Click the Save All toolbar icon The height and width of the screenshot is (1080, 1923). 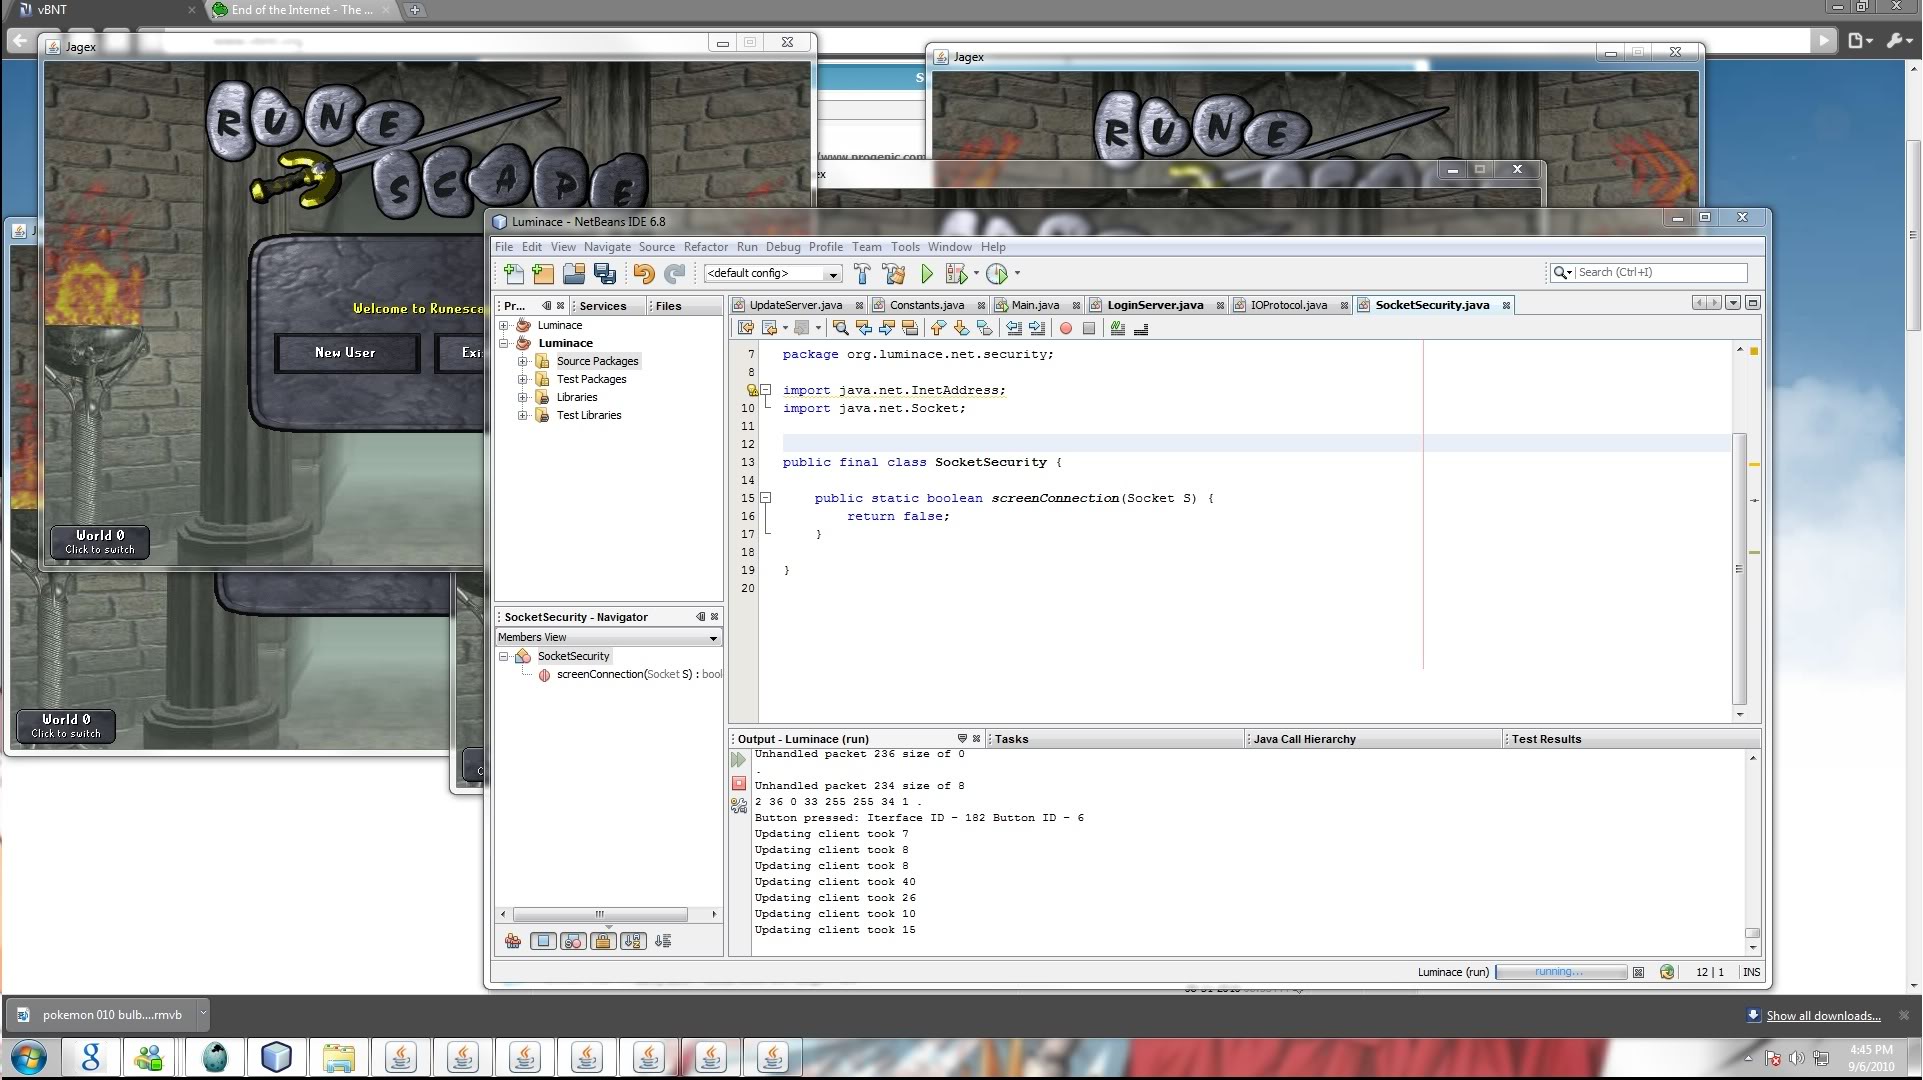(605, 273)
